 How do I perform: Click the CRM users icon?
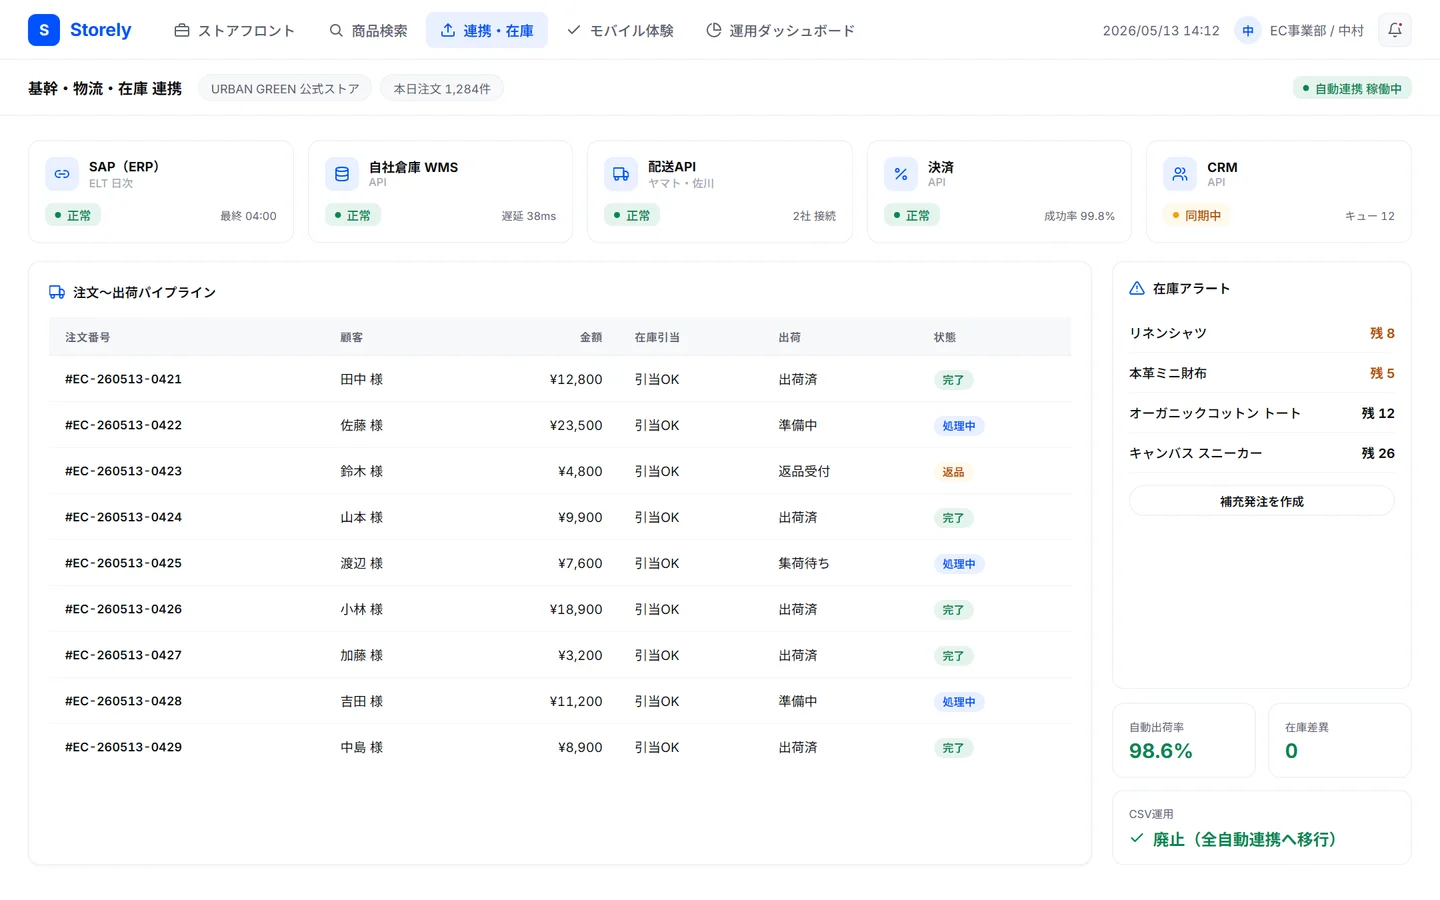click(x=1180, y=174)
